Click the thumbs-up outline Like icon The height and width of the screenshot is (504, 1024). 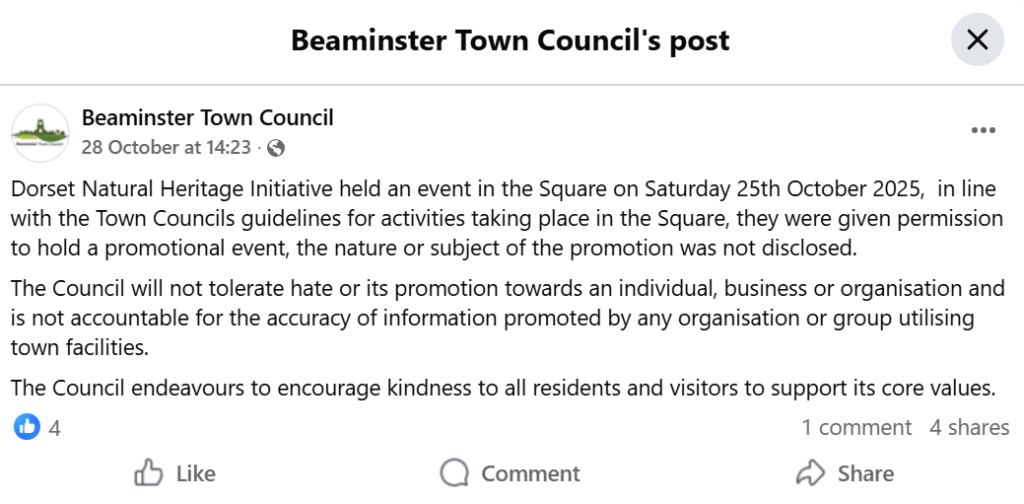tap(149, 472)
